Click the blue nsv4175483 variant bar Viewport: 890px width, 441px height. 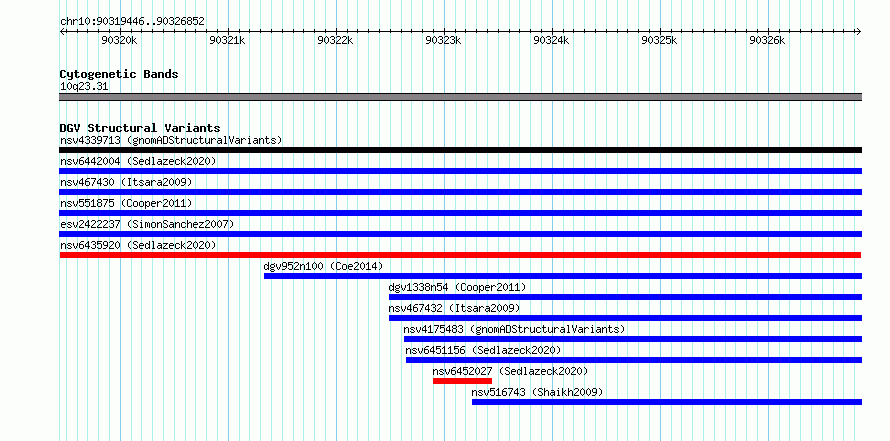[x=633, y=339]
